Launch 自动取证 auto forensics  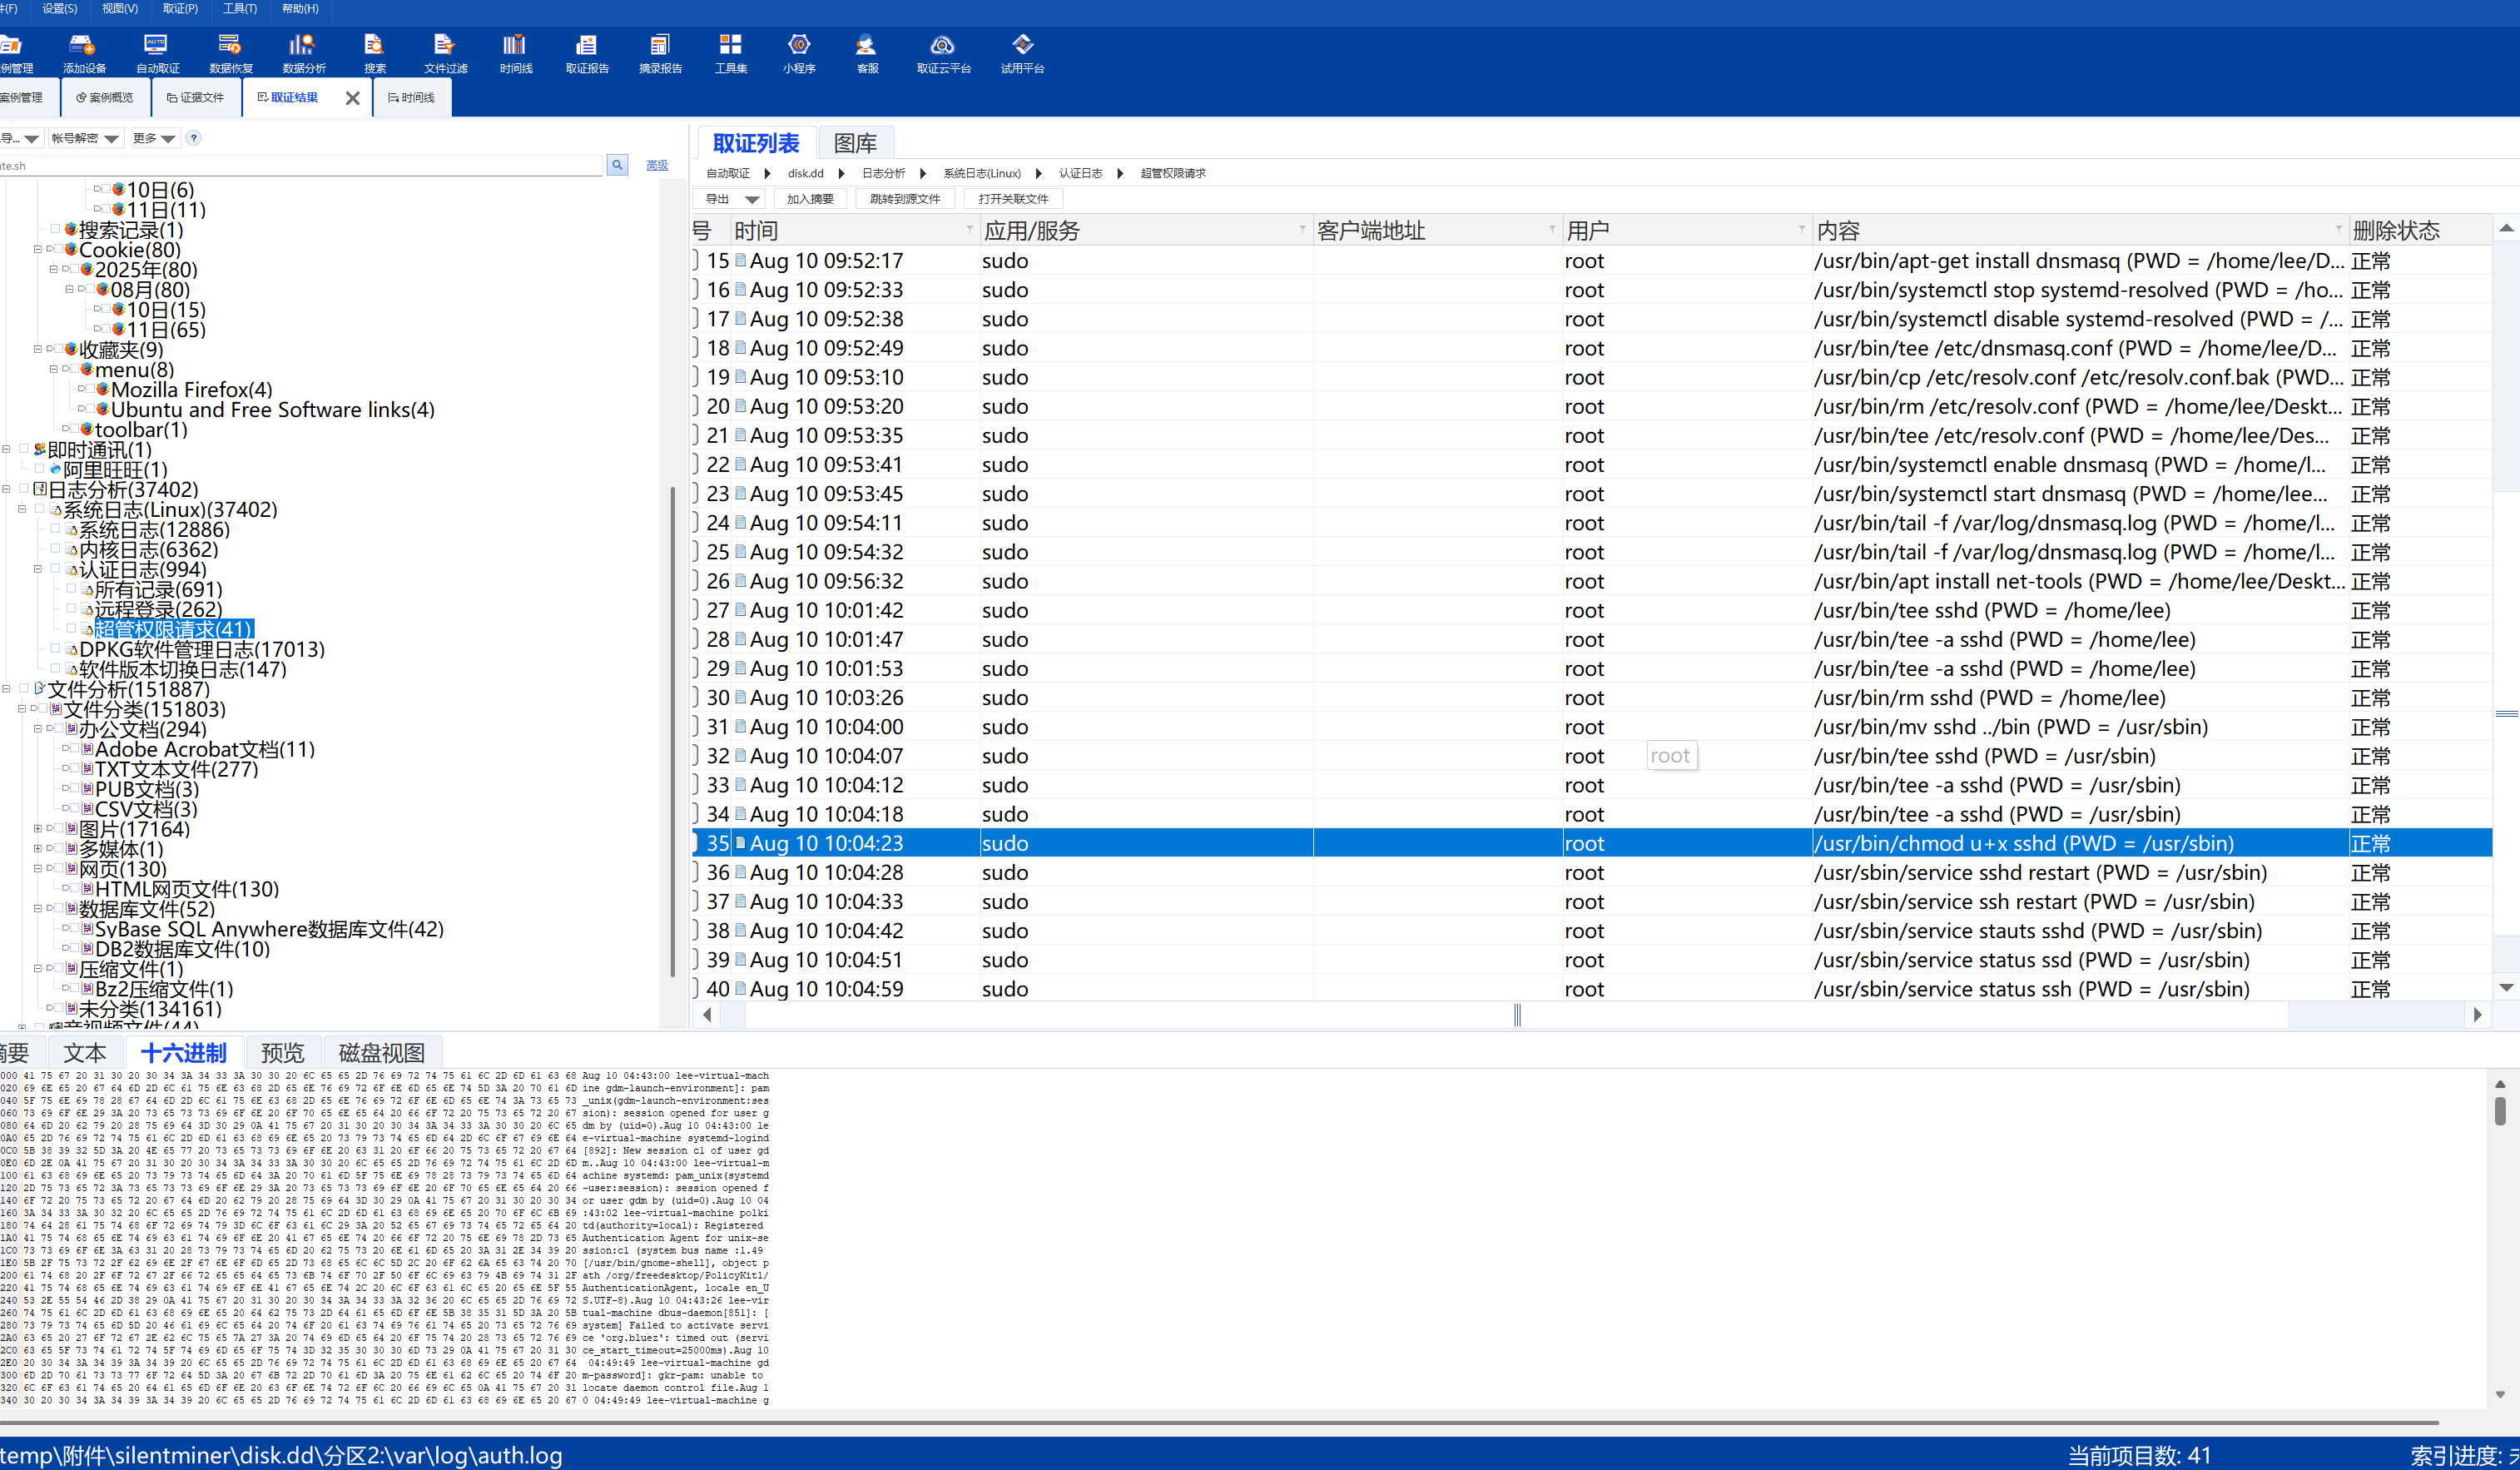[157, 53]
